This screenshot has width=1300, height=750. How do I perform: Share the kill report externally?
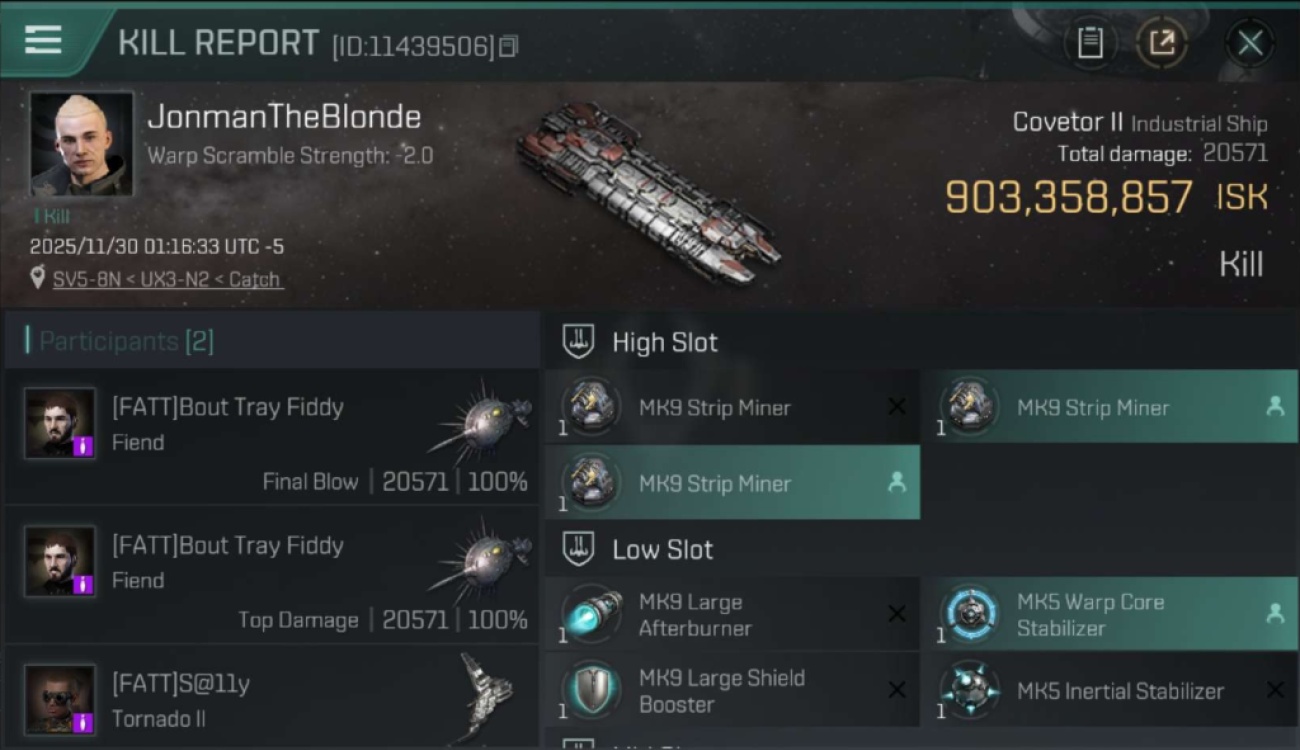[x=1161, y=42]
